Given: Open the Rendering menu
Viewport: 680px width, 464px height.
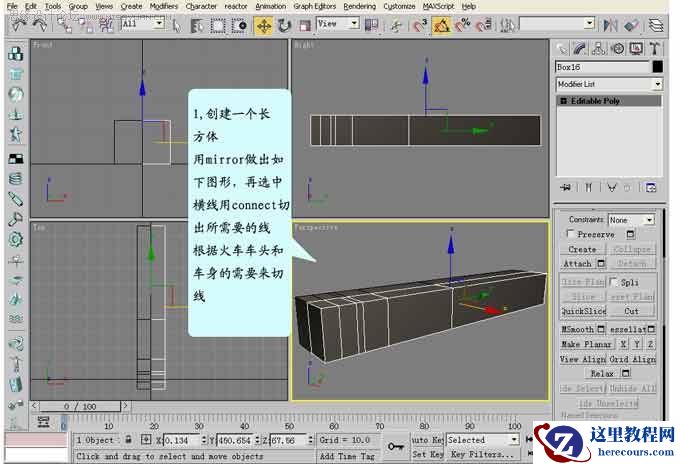Looking at the screenshot, I should point(360,7).
